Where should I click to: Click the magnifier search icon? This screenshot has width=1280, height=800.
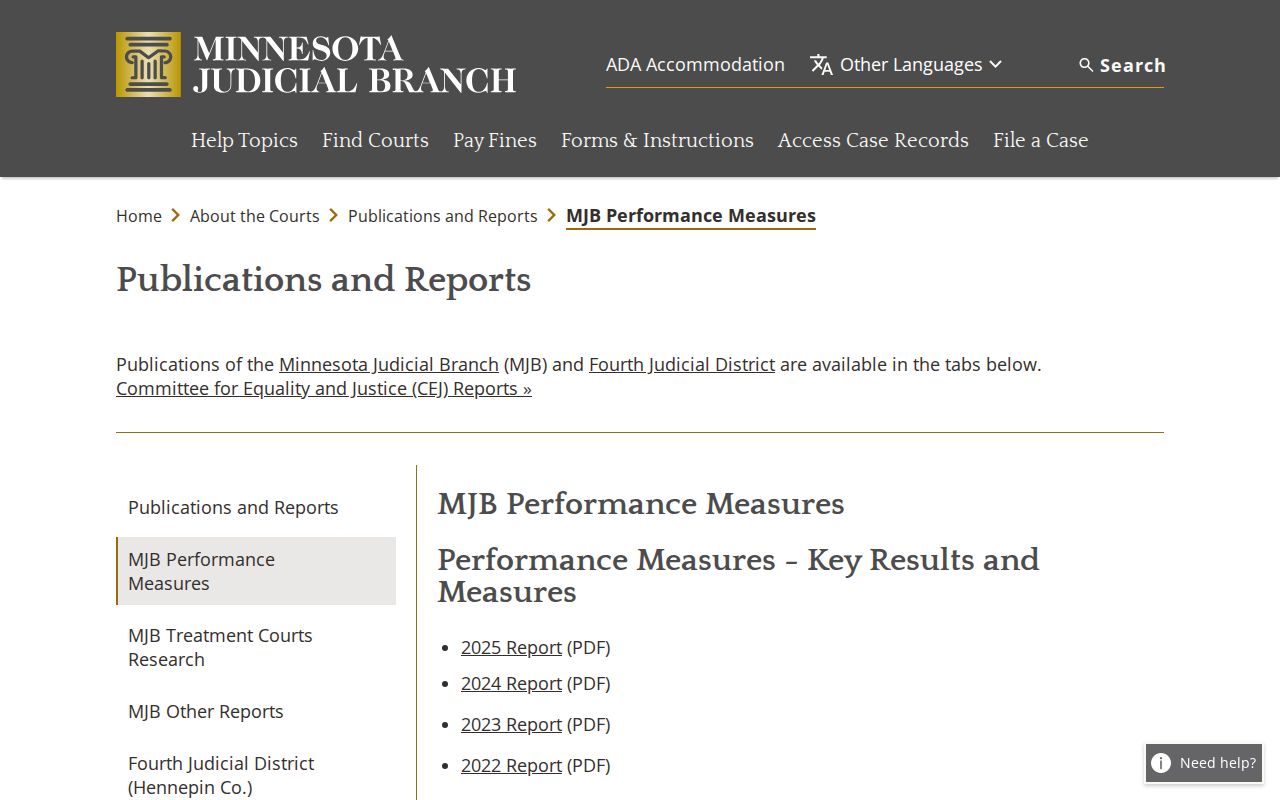(x=1086, y=65)
